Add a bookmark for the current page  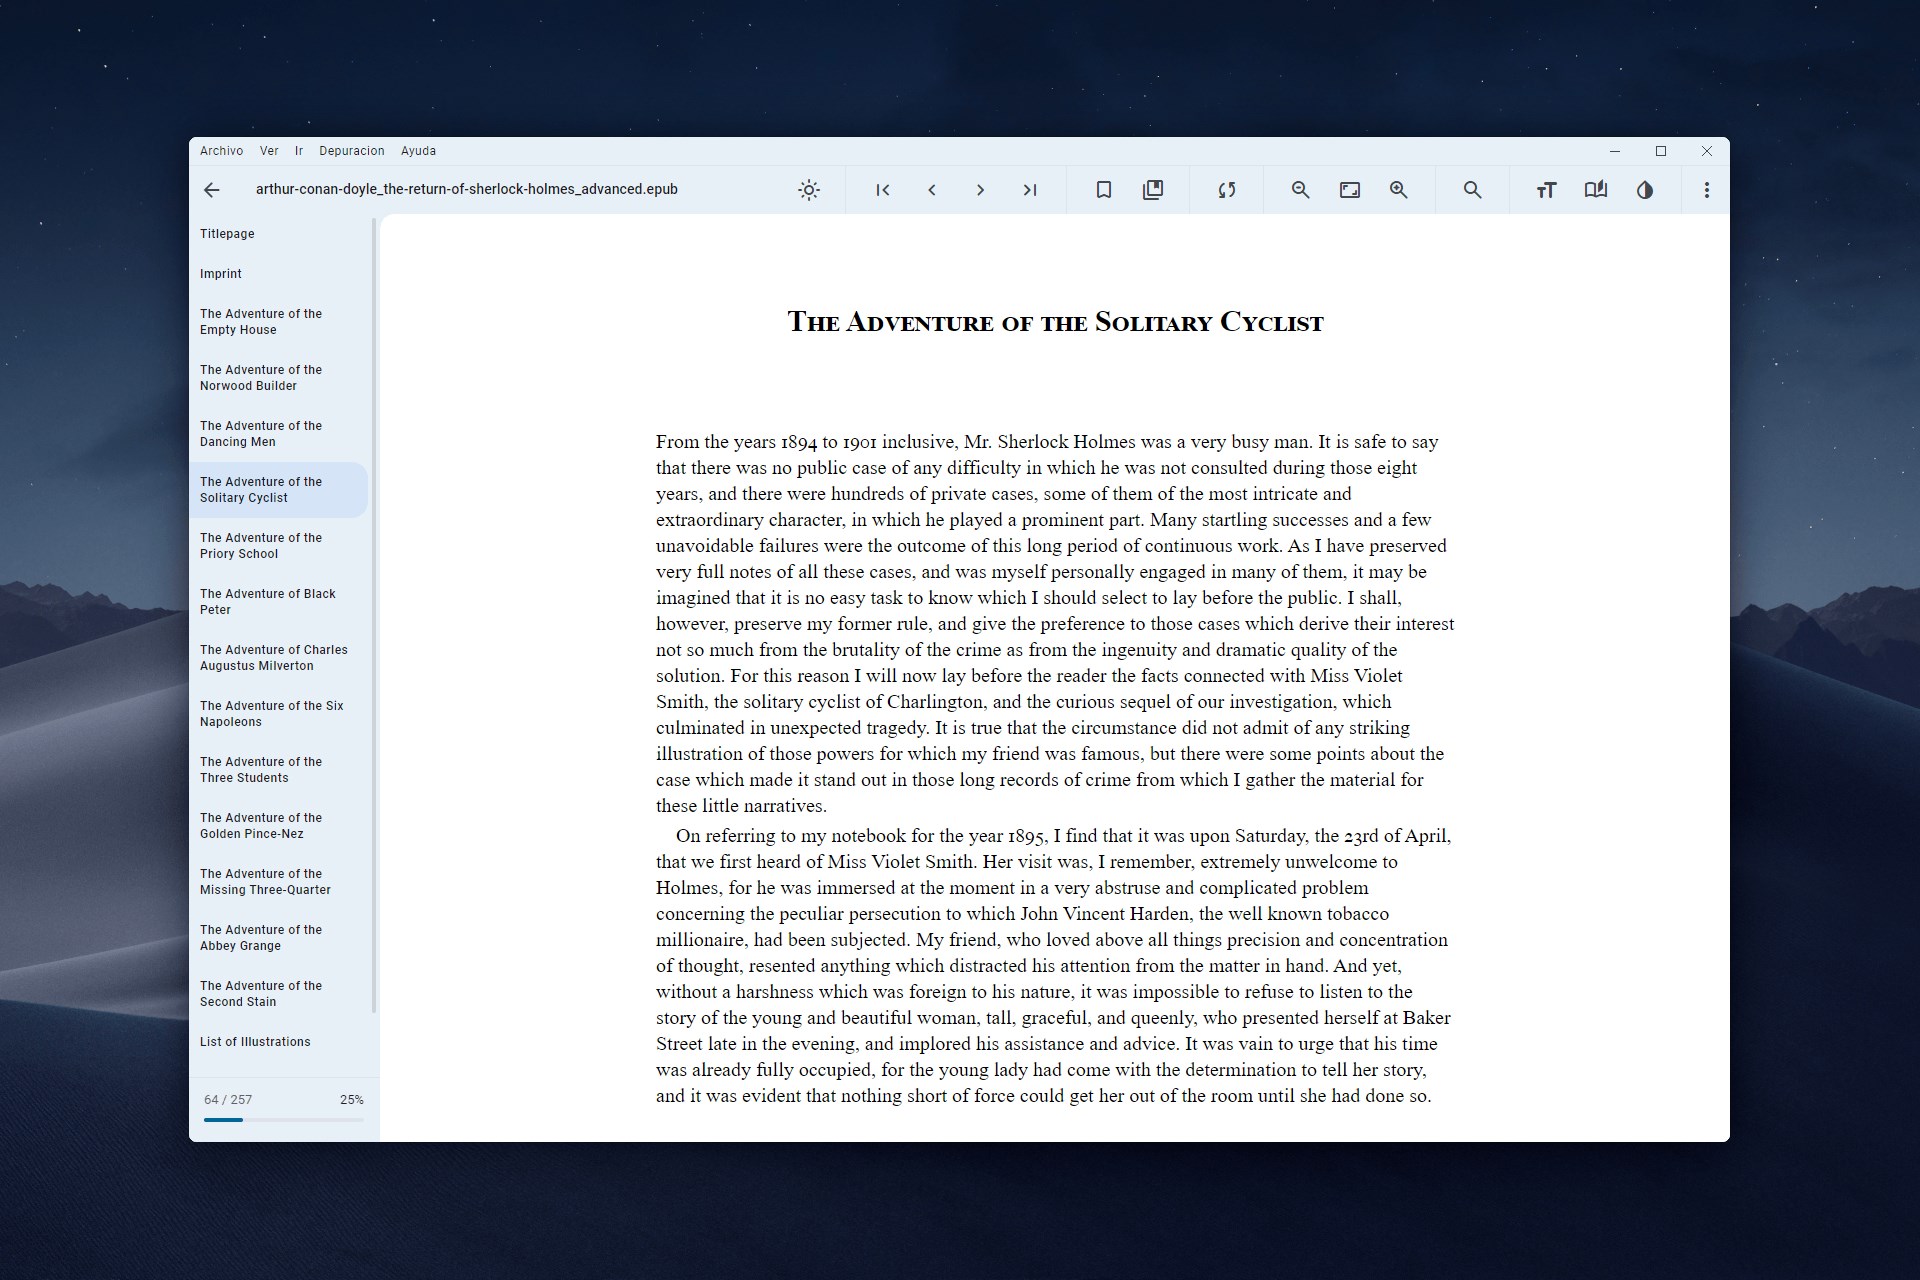(1104, 190)
